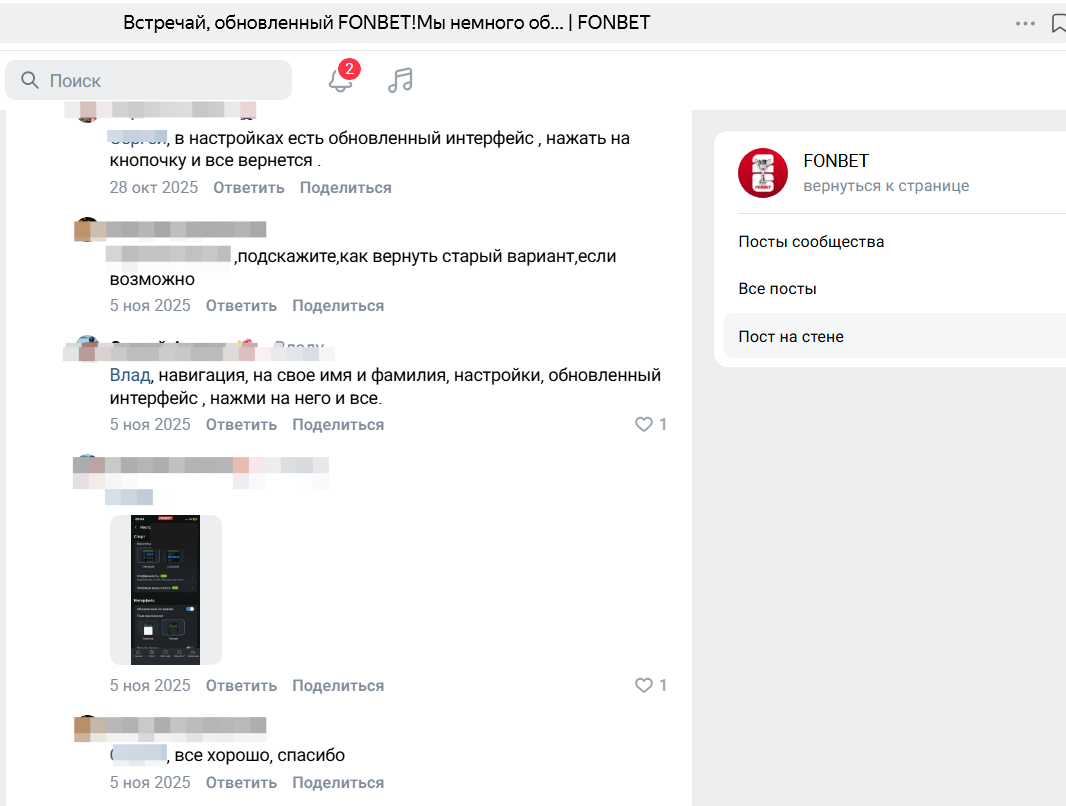Screen dimensions: 1066x806
Task: Select Пост на стене in sidebar
Action: (894, 336)
